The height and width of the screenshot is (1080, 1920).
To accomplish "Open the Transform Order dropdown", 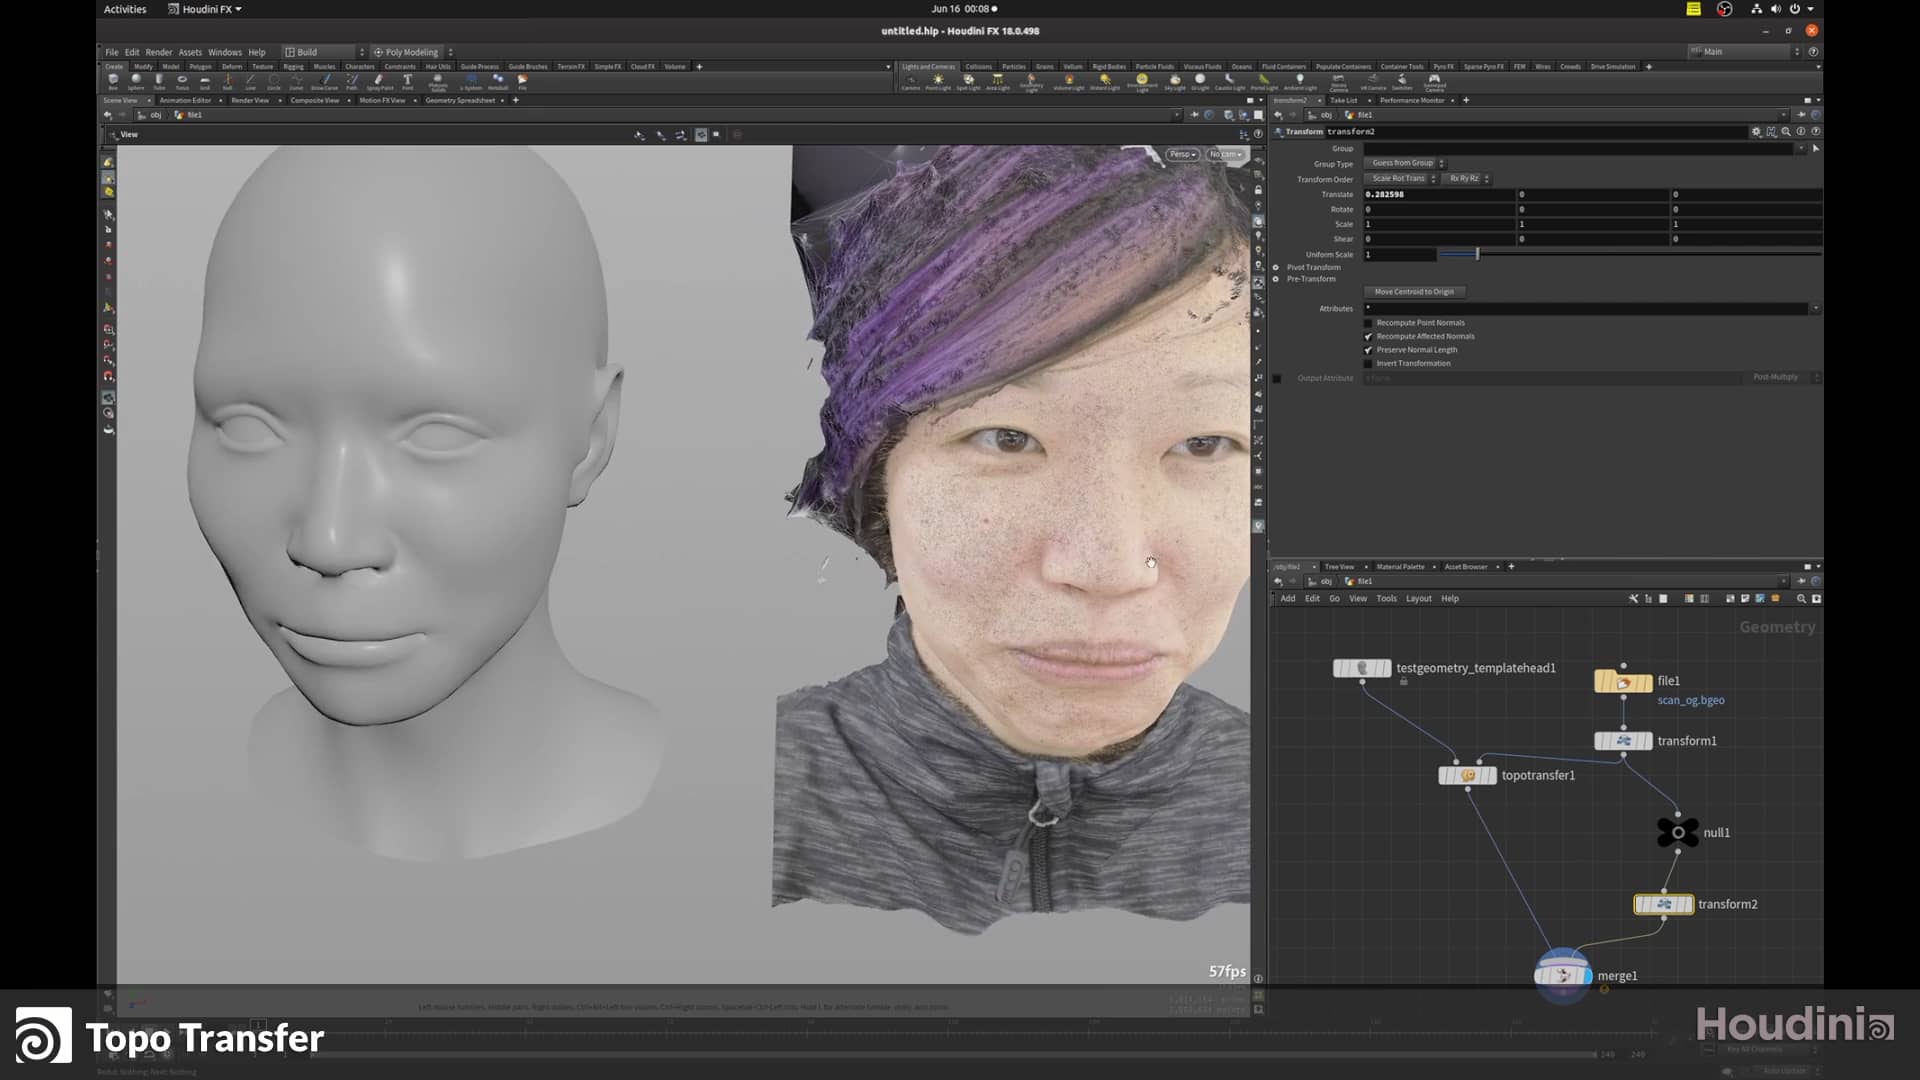I will pos(1400,178).
